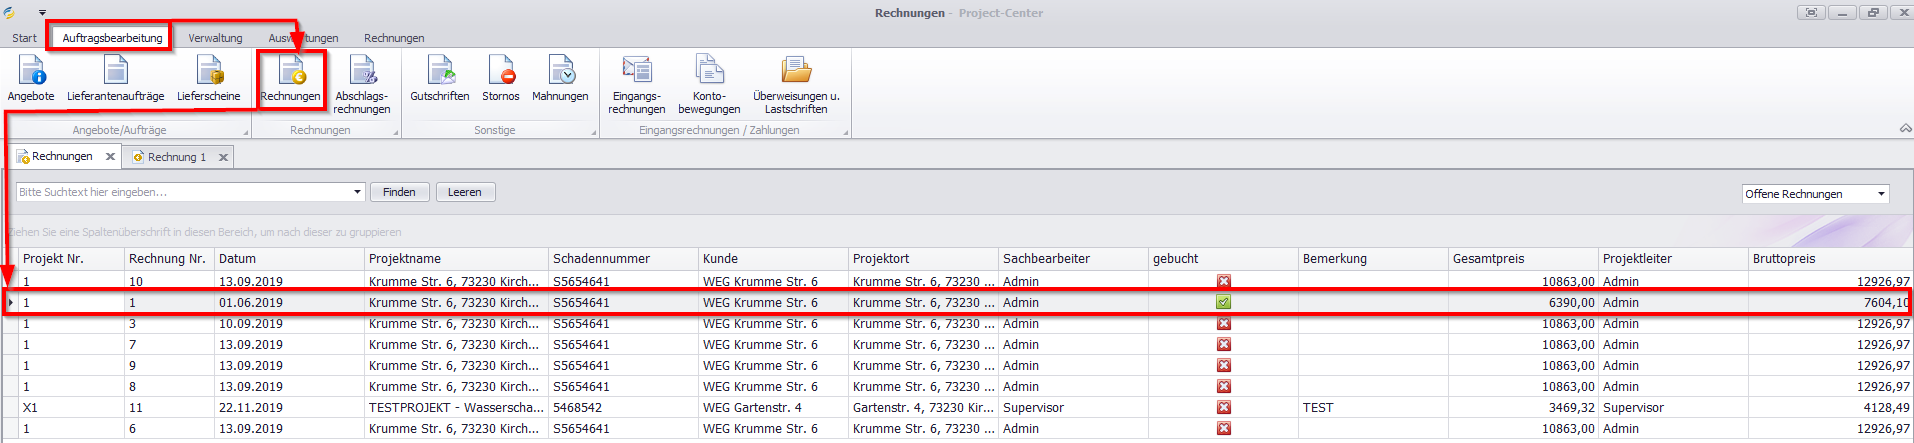Open the Offene Rechnungen filter dropdown
Image resolution: width=1914 pixels, height=443 pixels.
[1881, 194]
